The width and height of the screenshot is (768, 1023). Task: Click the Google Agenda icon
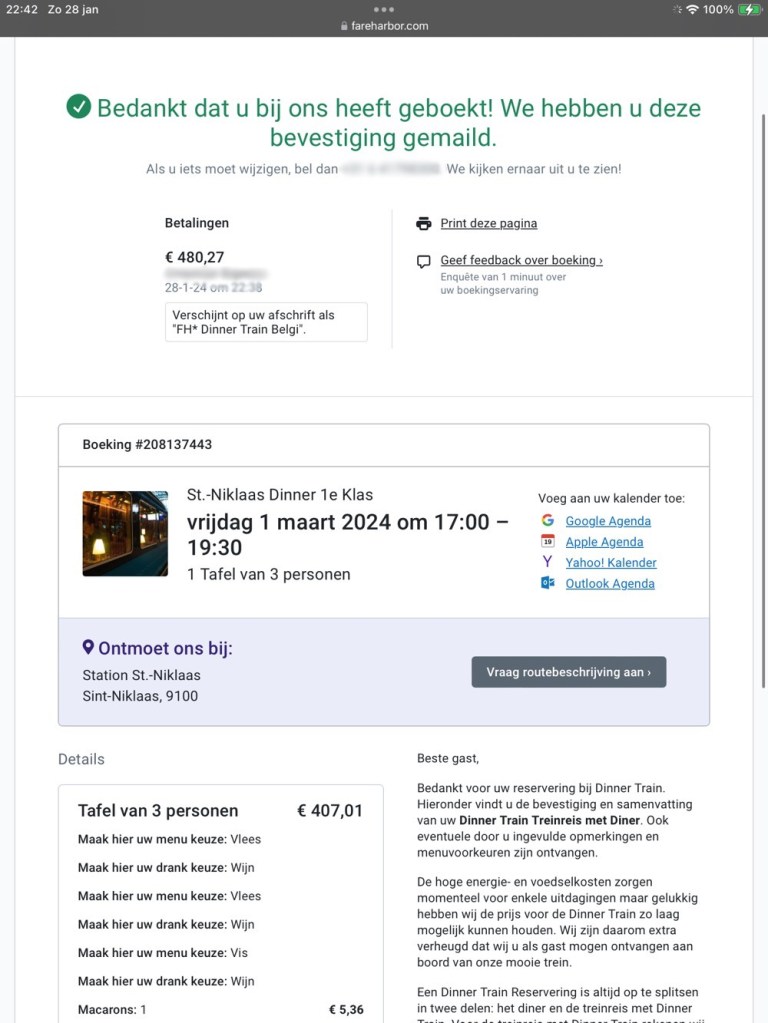548,520
